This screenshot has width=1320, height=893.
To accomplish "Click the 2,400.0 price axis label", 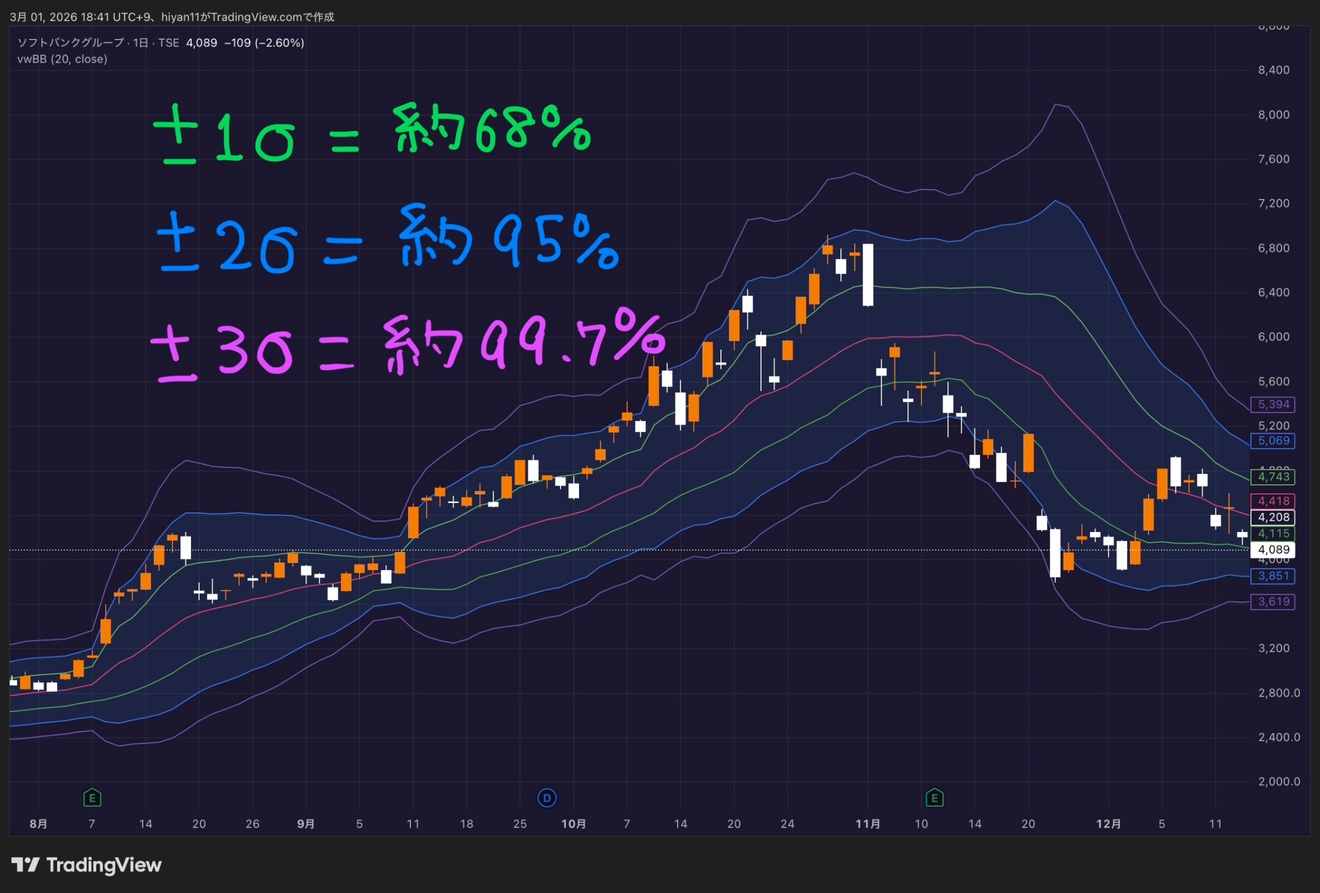I will 1277,737.
